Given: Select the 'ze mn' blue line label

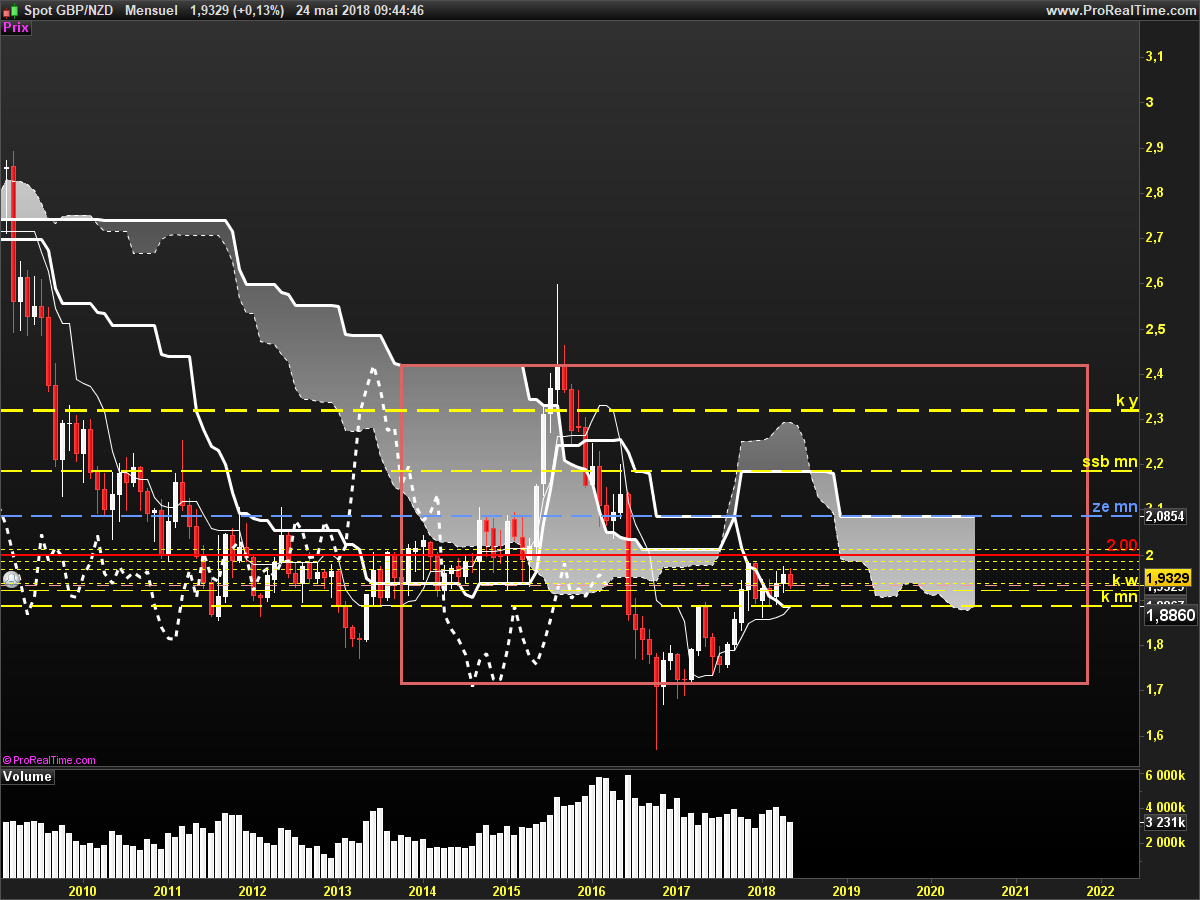Looking at the screenshot, I should coord(1115,507).
